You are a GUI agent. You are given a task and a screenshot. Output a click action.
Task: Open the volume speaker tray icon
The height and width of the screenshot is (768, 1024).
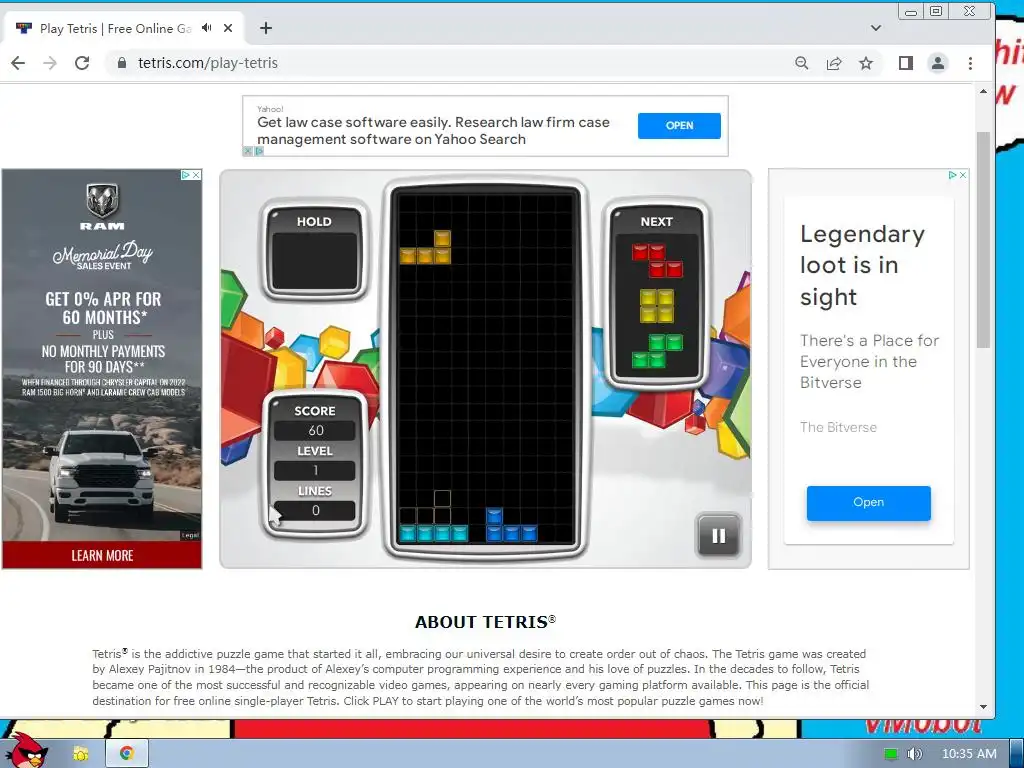point(914,754)
